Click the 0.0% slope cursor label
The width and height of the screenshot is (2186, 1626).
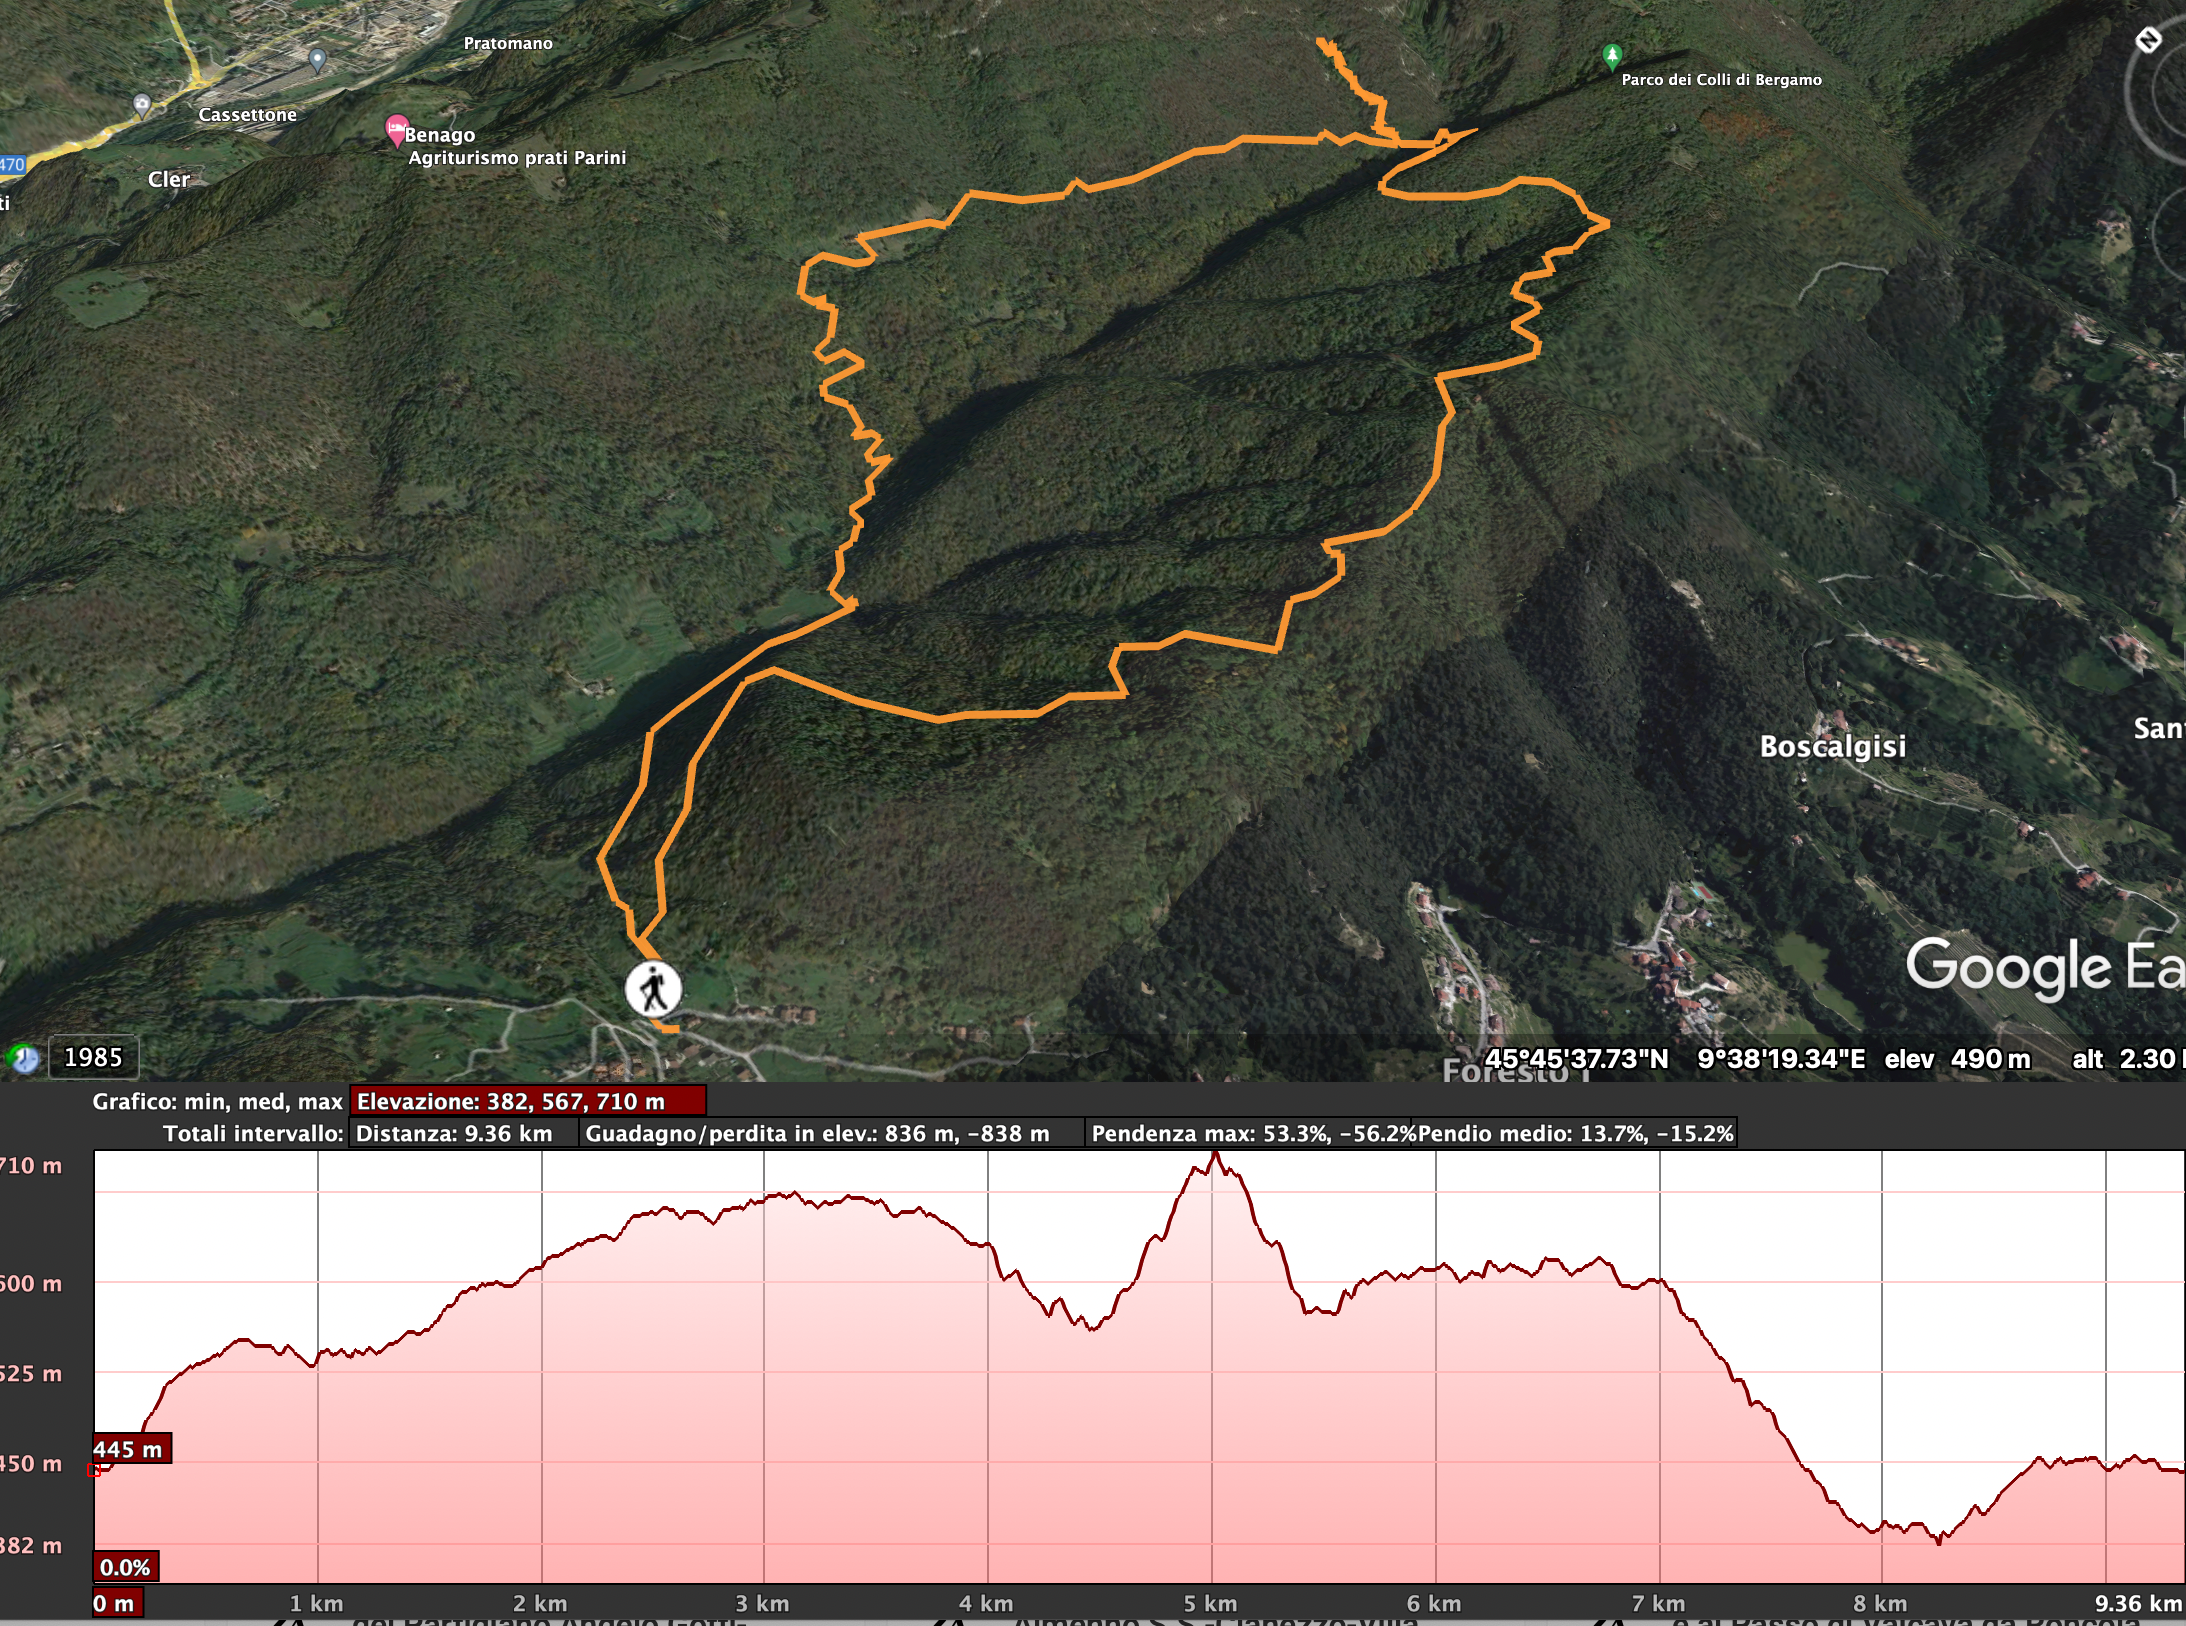[x=126, y=1567]
